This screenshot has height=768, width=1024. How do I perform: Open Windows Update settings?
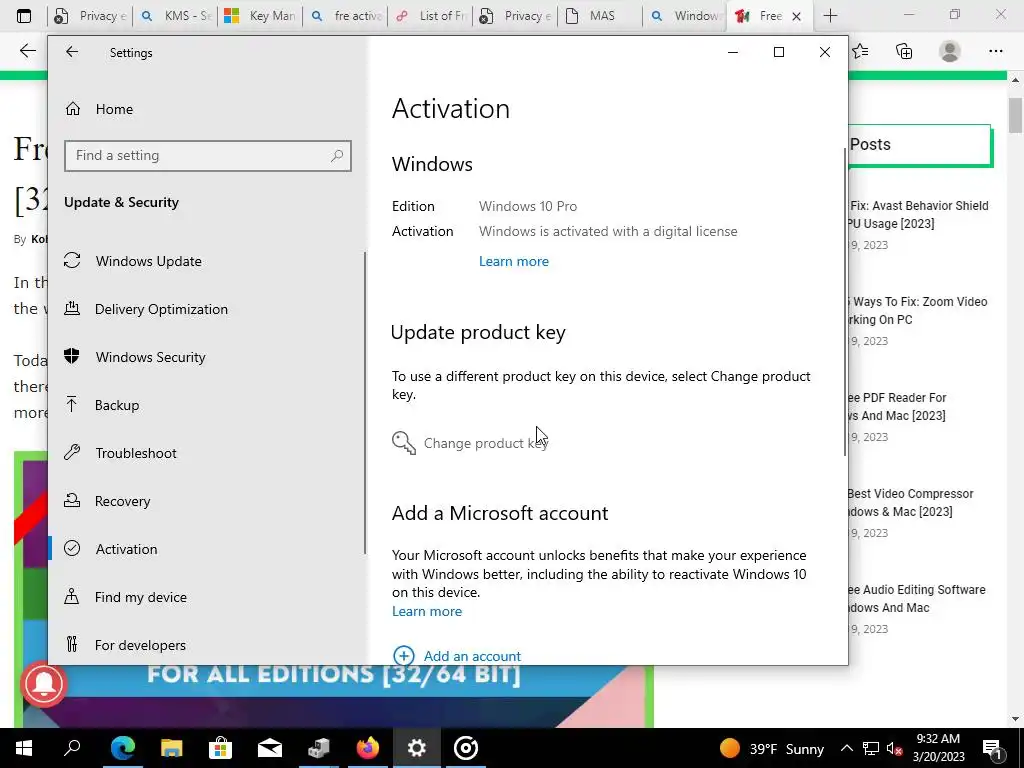tap(133, 261)
